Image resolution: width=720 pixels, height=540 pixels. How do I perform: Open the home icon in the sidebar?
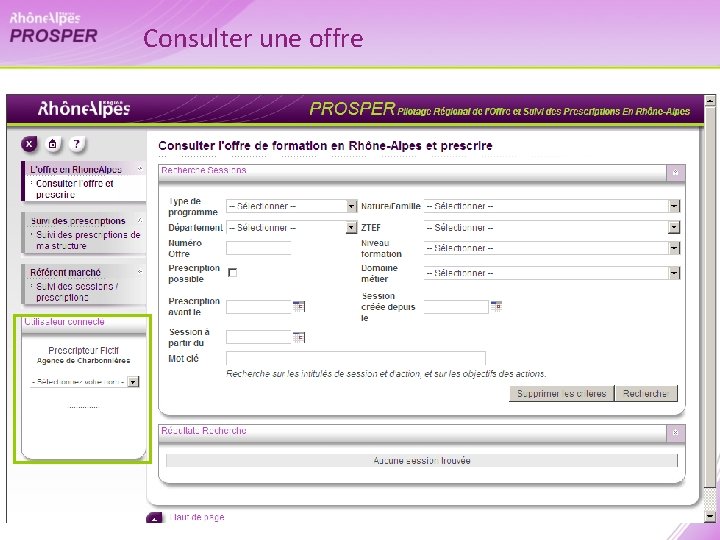pyautogui.click(x=53, y=144)
